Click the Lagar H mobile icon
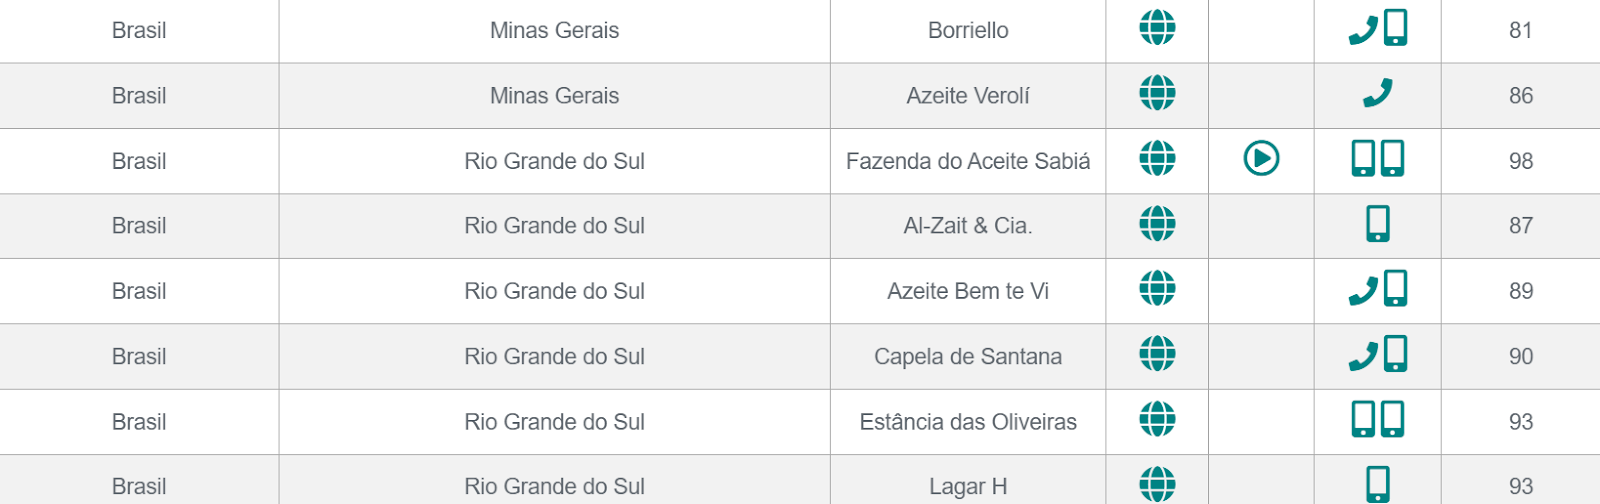The image size is (1600, 504). coord(1378,485)
